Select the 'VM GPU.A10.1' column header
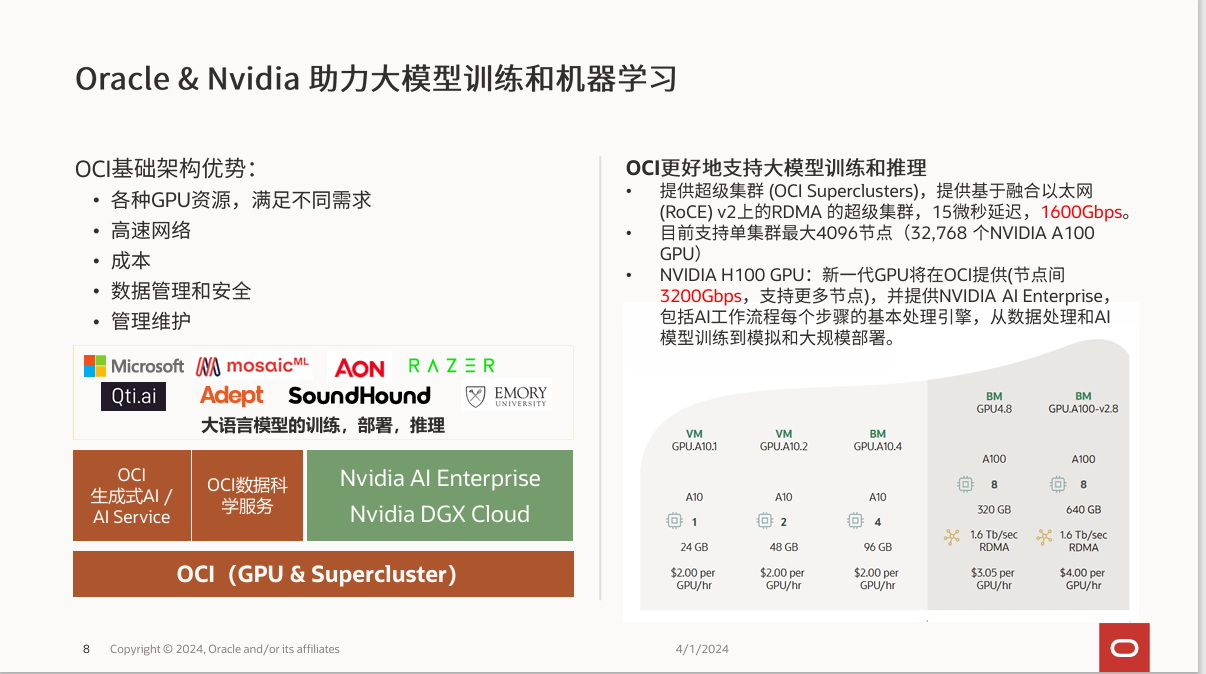Image resolution: width=1206 pixels, height=674 pixels. 694,441
